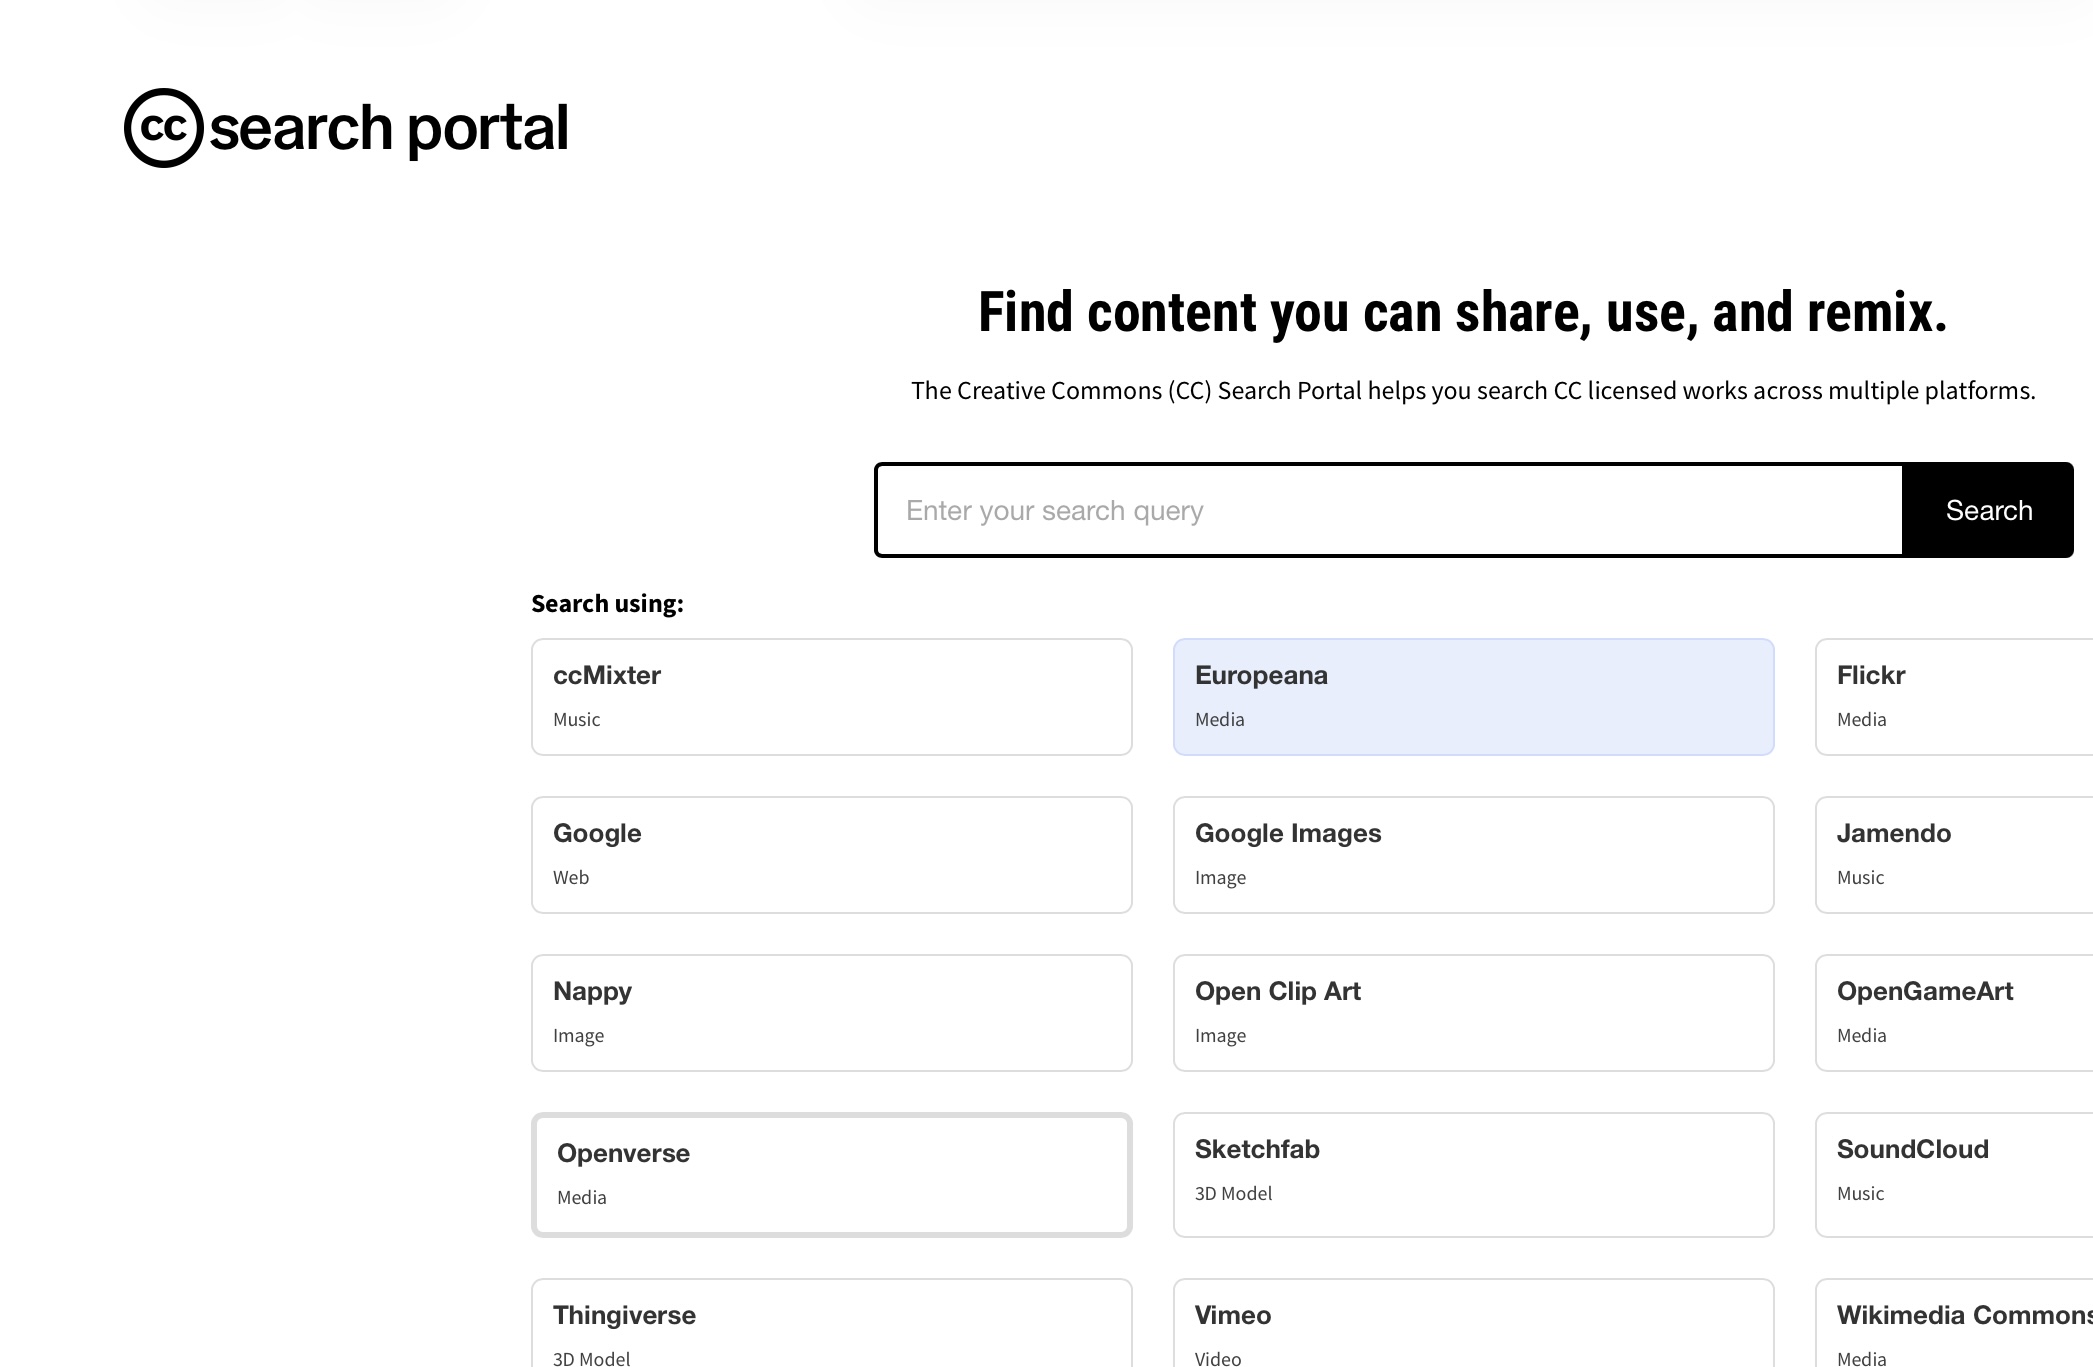Viewport: 2093px width, 1367px height.
Task: Select the Google Web source
Action: tap(832, 855)
